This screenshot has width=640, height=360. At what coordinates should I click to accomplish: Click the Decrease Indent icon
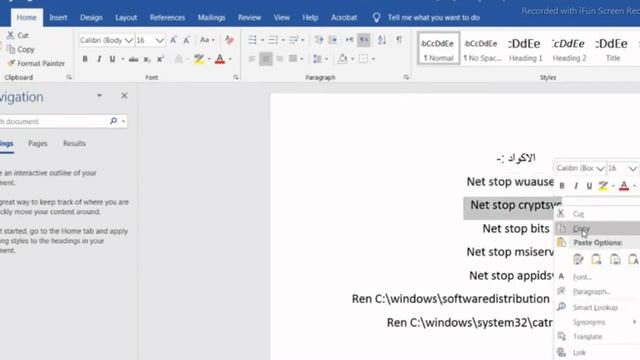pyautogui.click(x=319, y=40)
